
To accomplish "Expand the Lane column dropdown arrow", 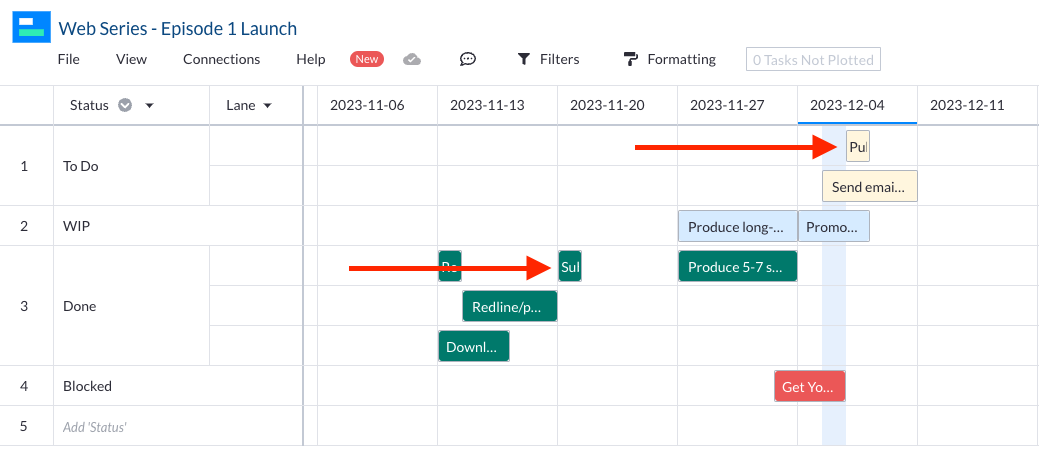I will (x=268, y=106).
